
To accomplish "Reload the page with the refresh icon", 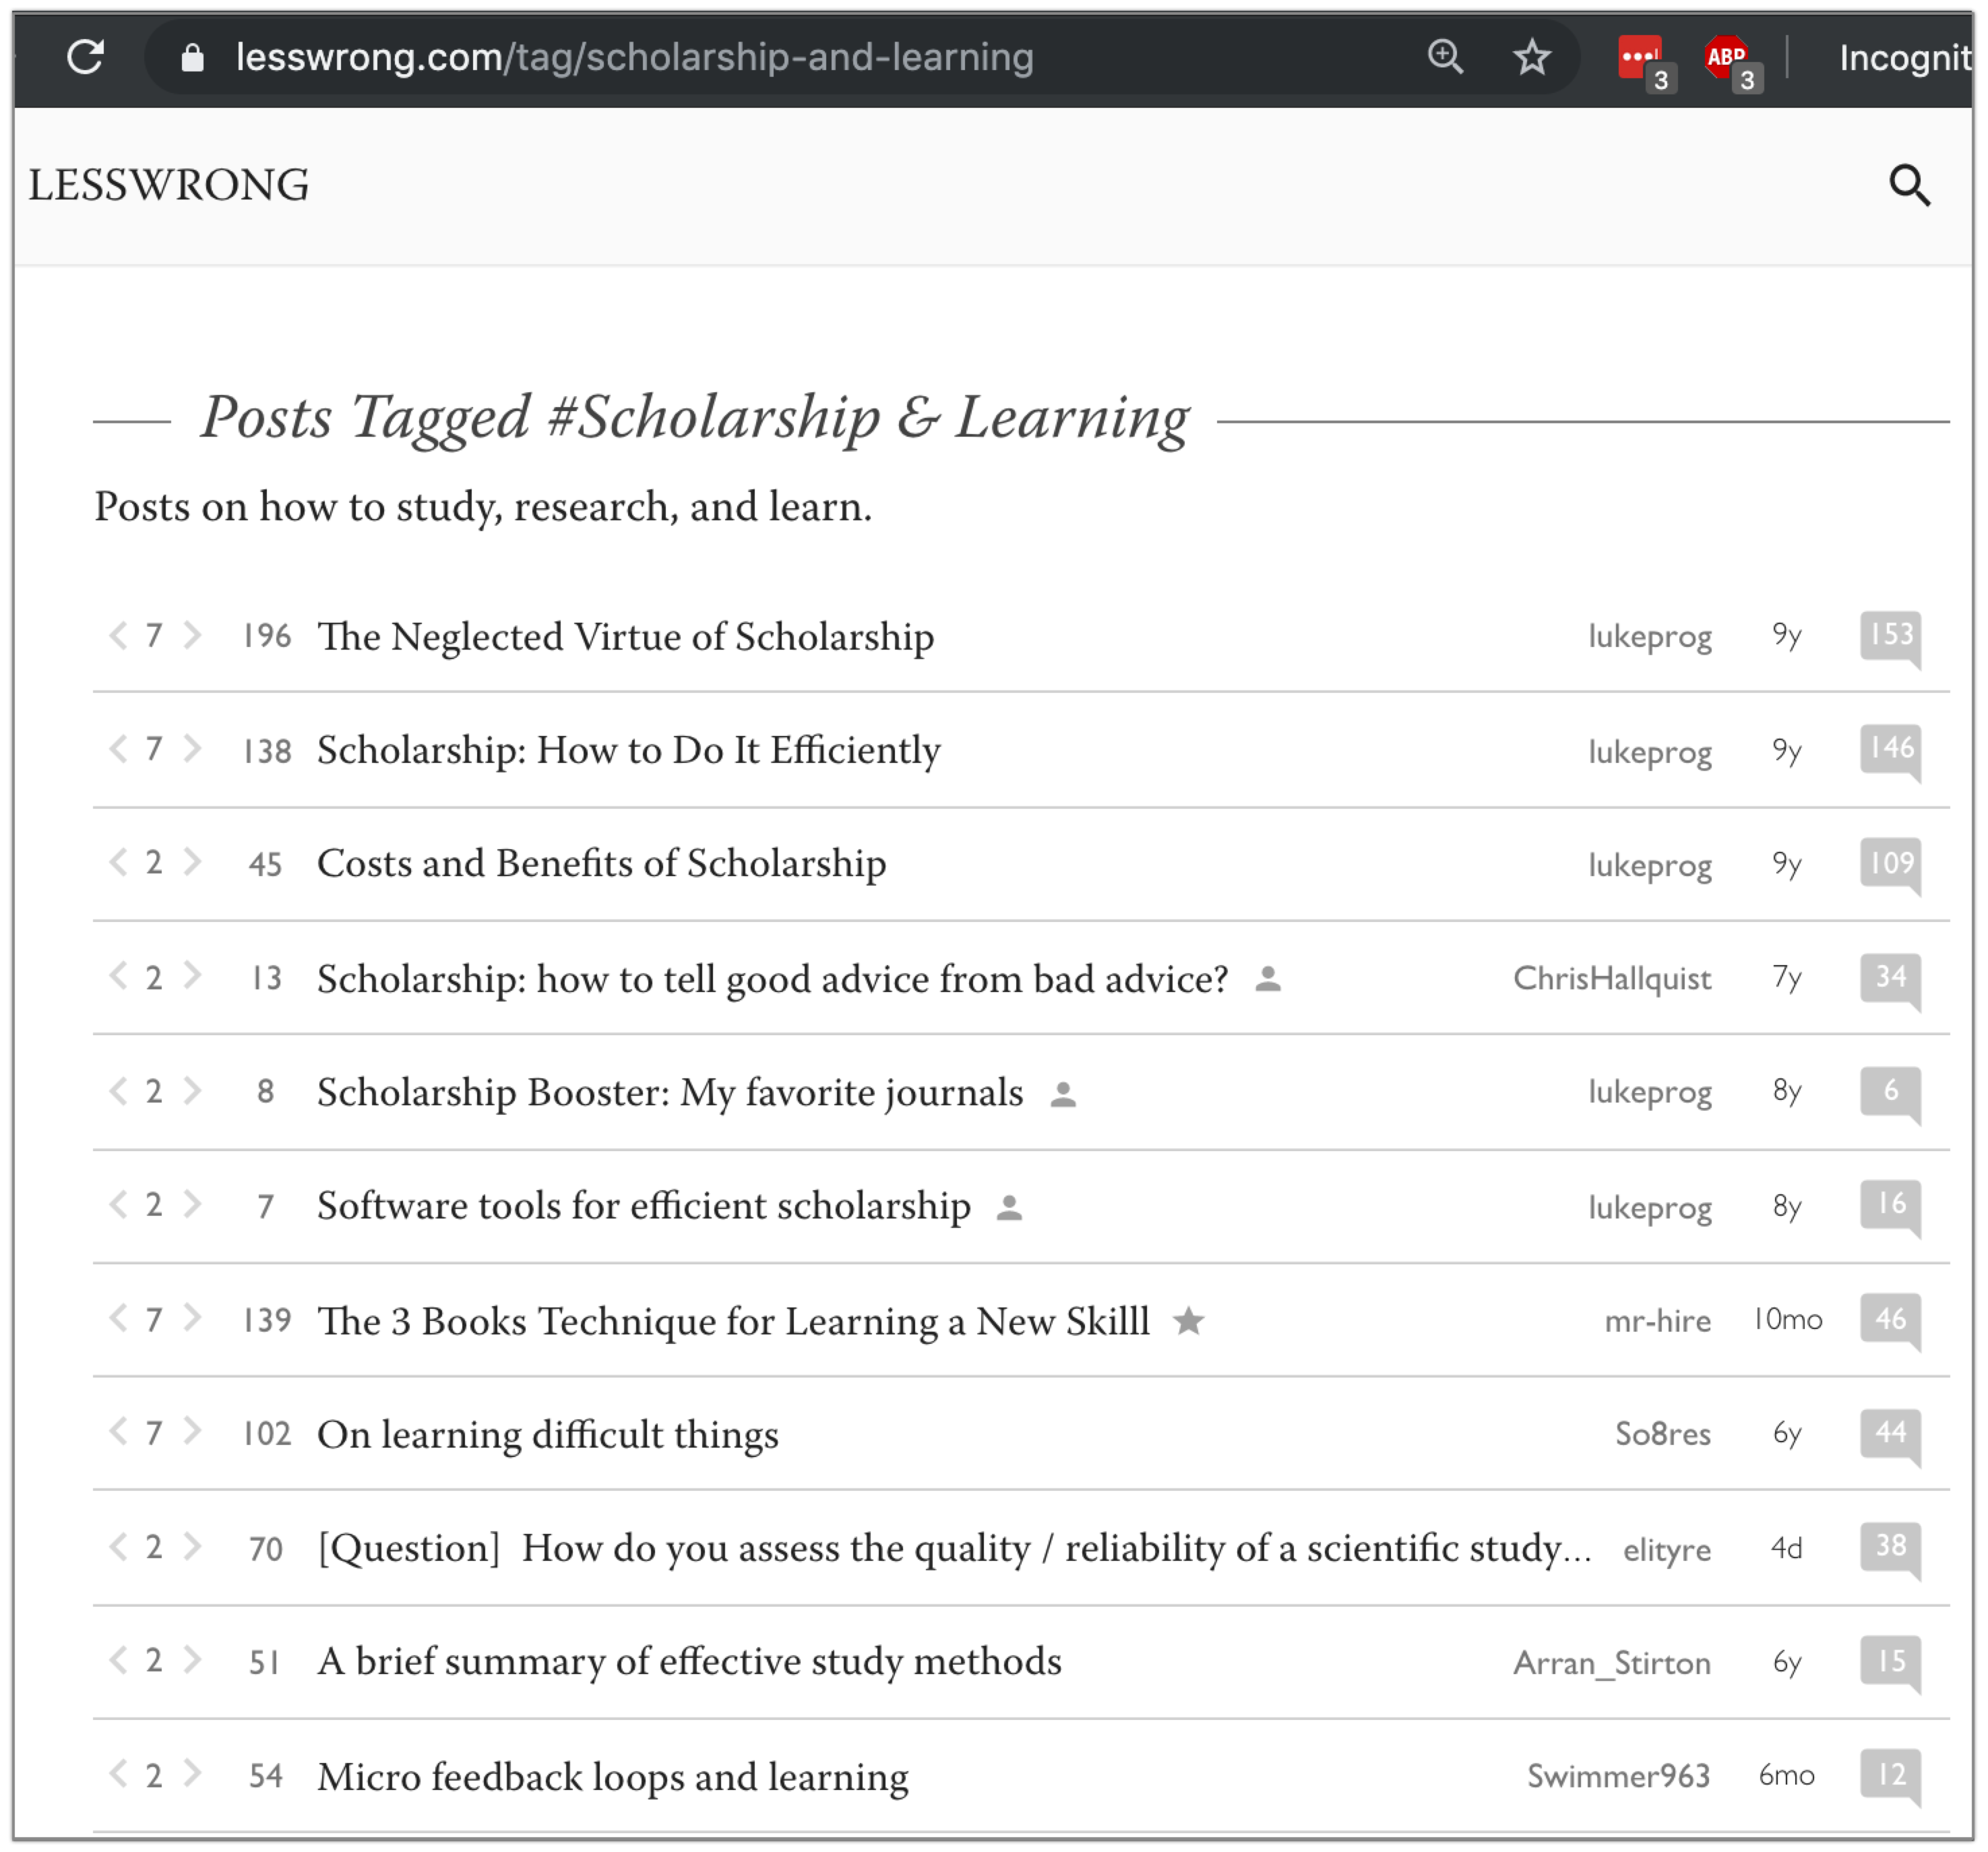I will coord(86,57).
